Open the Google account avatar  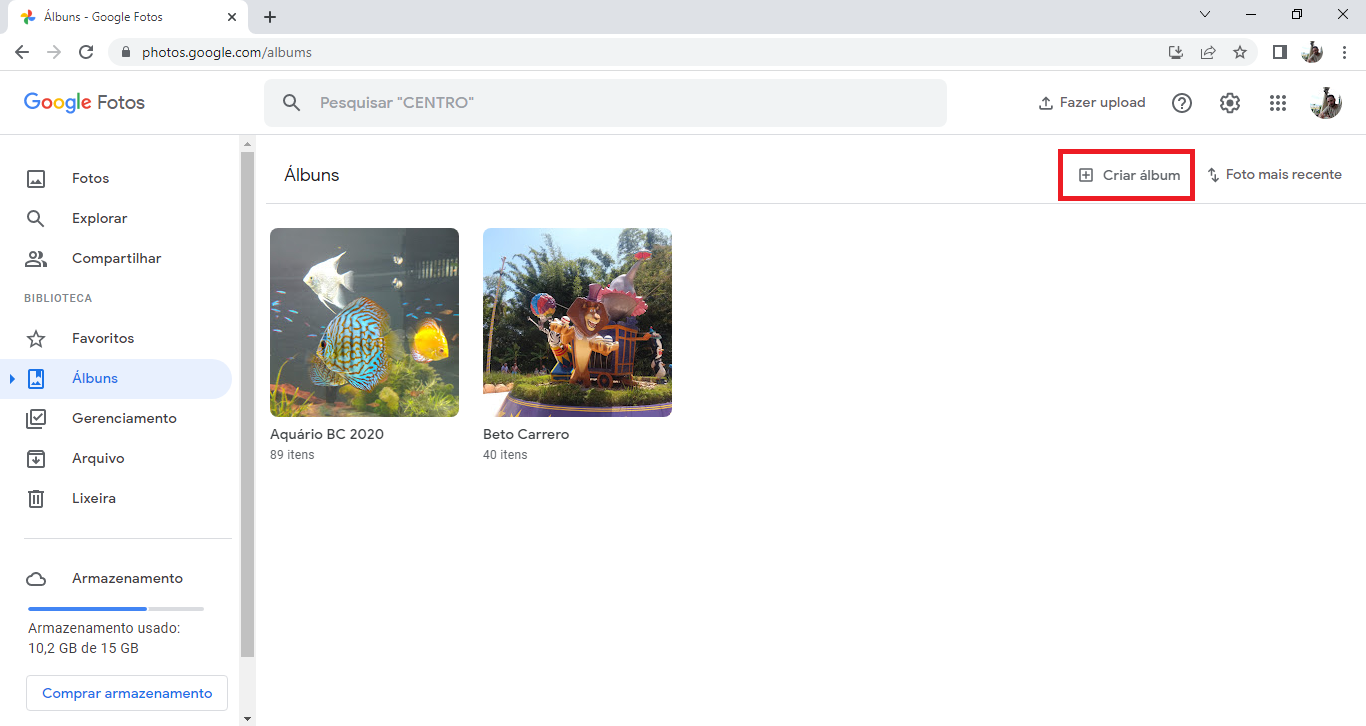point(1326,103)
